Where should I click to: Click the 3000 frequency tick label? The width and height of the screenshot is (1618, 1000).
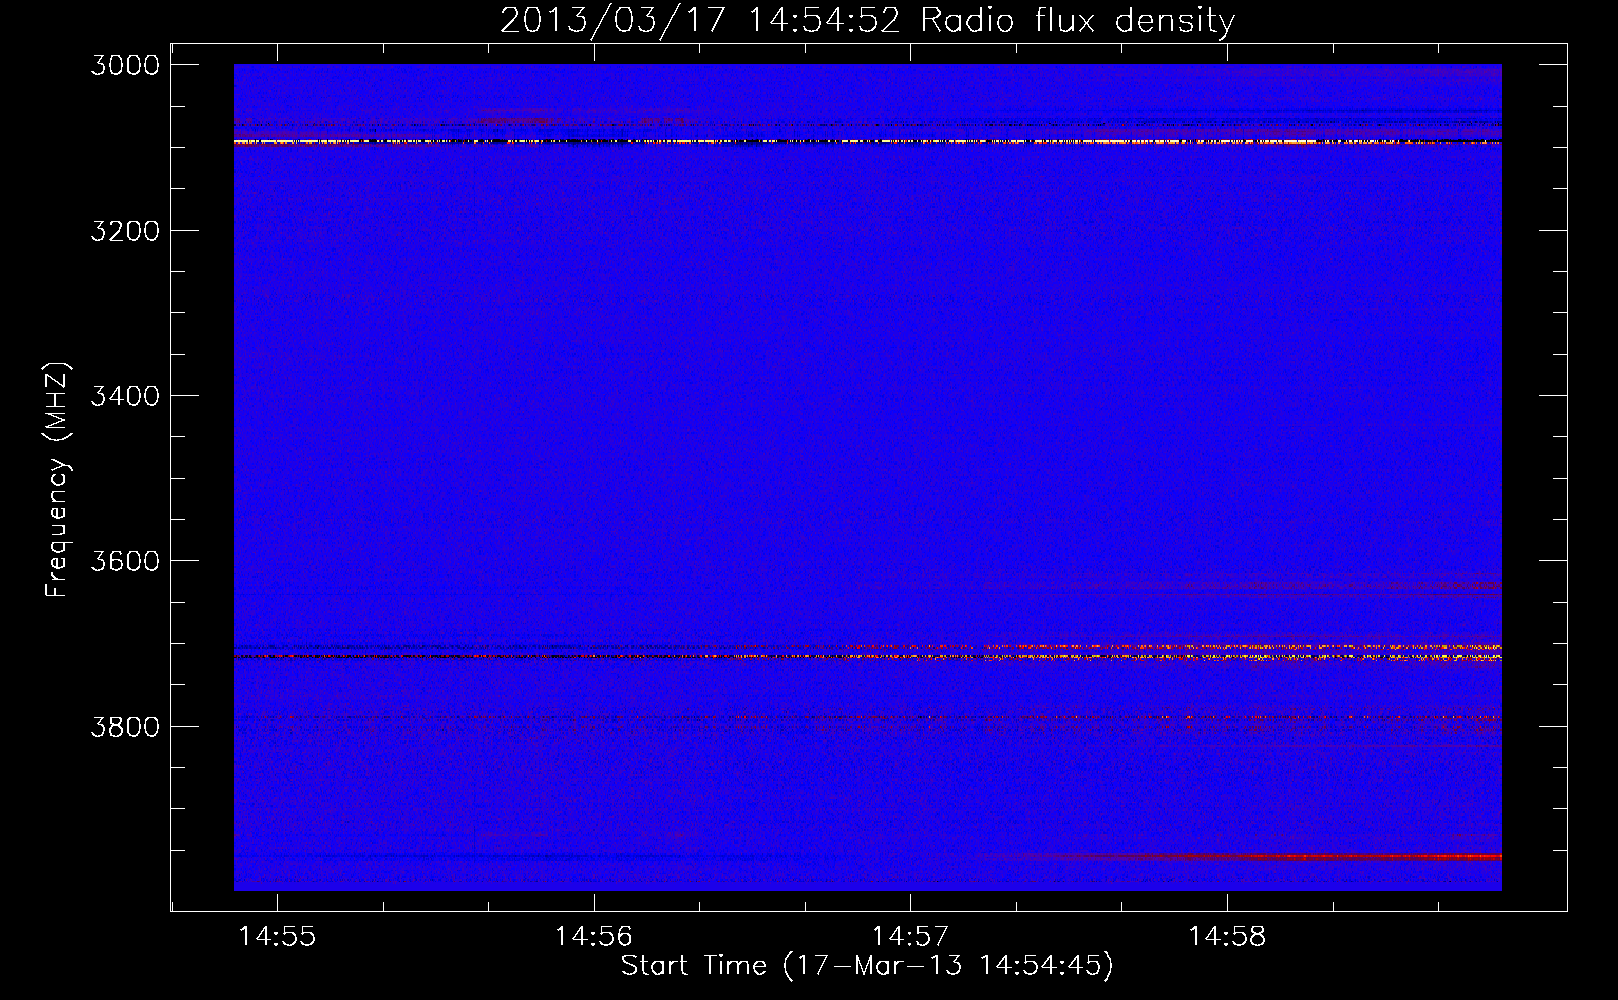tap(125, 65)
